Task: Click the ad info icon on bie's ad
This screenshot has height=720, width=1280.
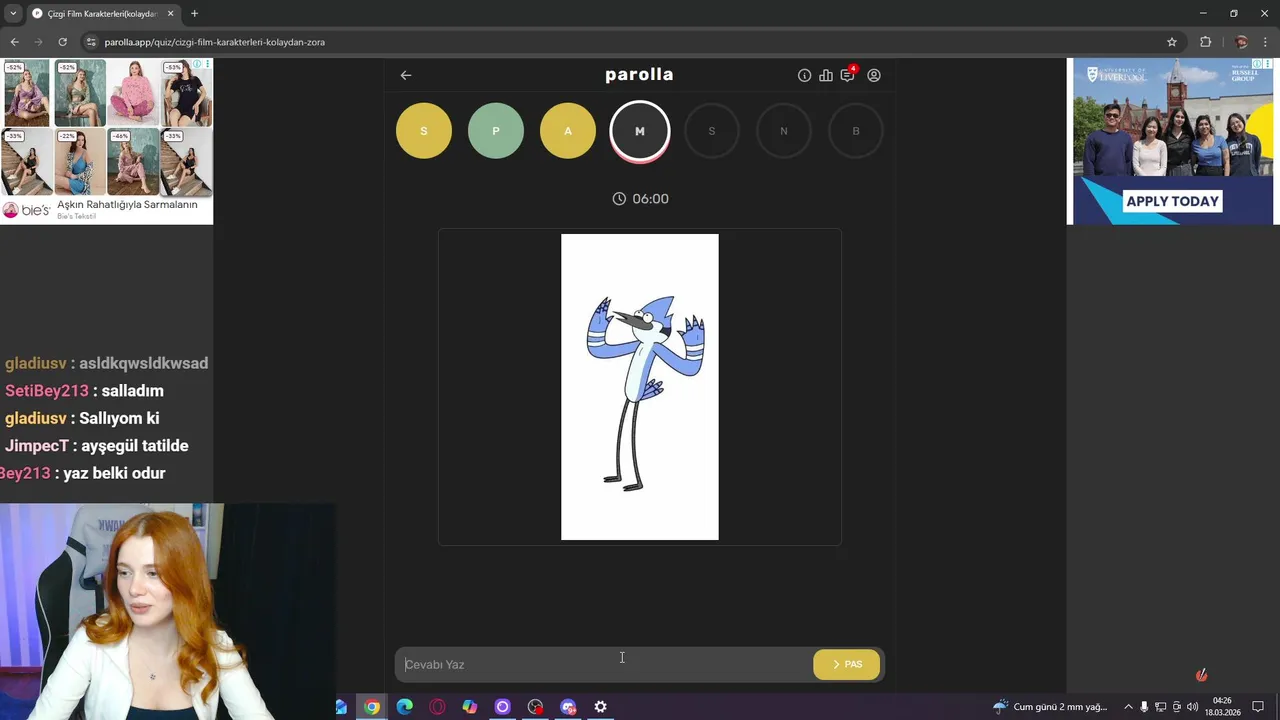Action: pyautogui.click(x=197, y=64)
